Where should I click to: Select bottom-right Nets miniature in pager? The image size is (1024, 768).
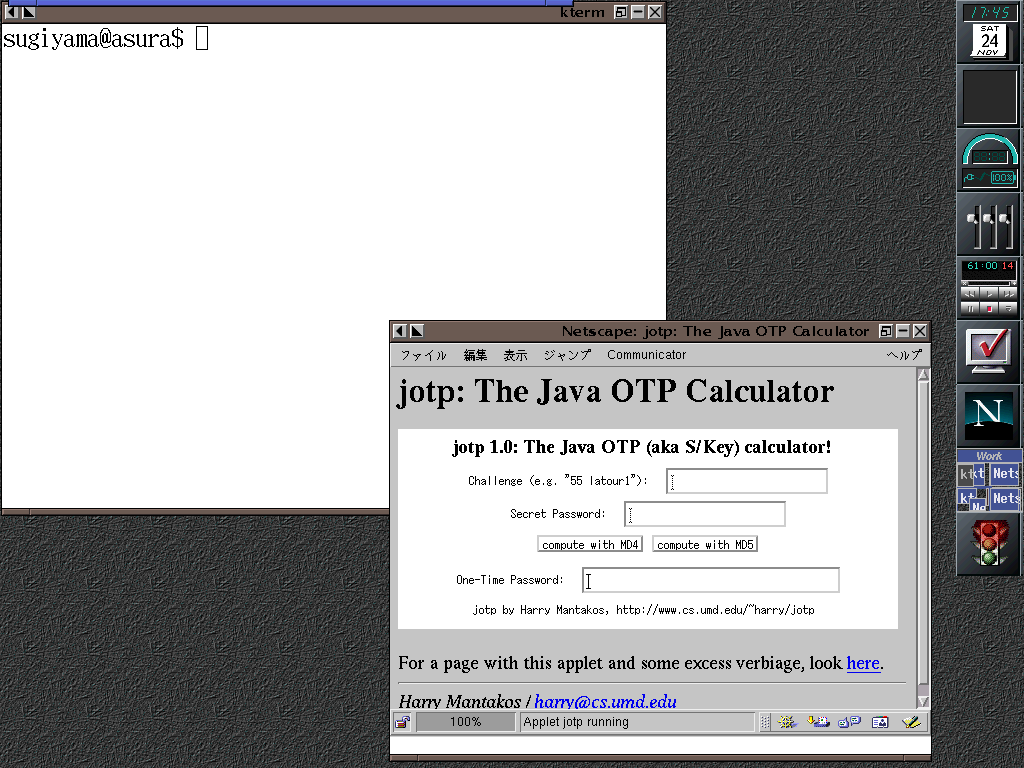coord(1004,498)
